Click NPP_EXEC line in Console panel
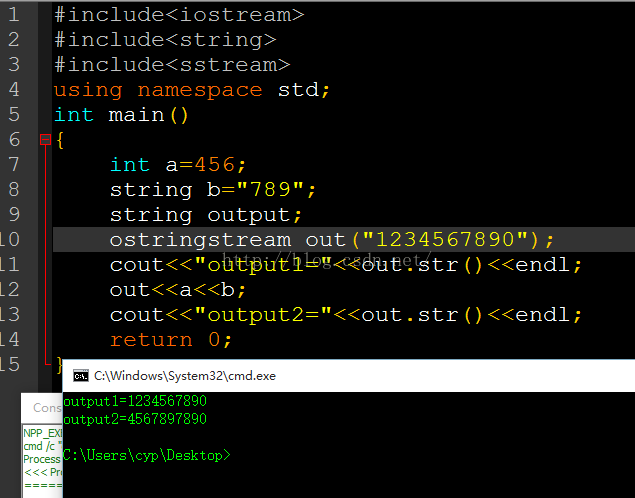The width and height of the screenshot is (635, 498). (x=43, y=433)
